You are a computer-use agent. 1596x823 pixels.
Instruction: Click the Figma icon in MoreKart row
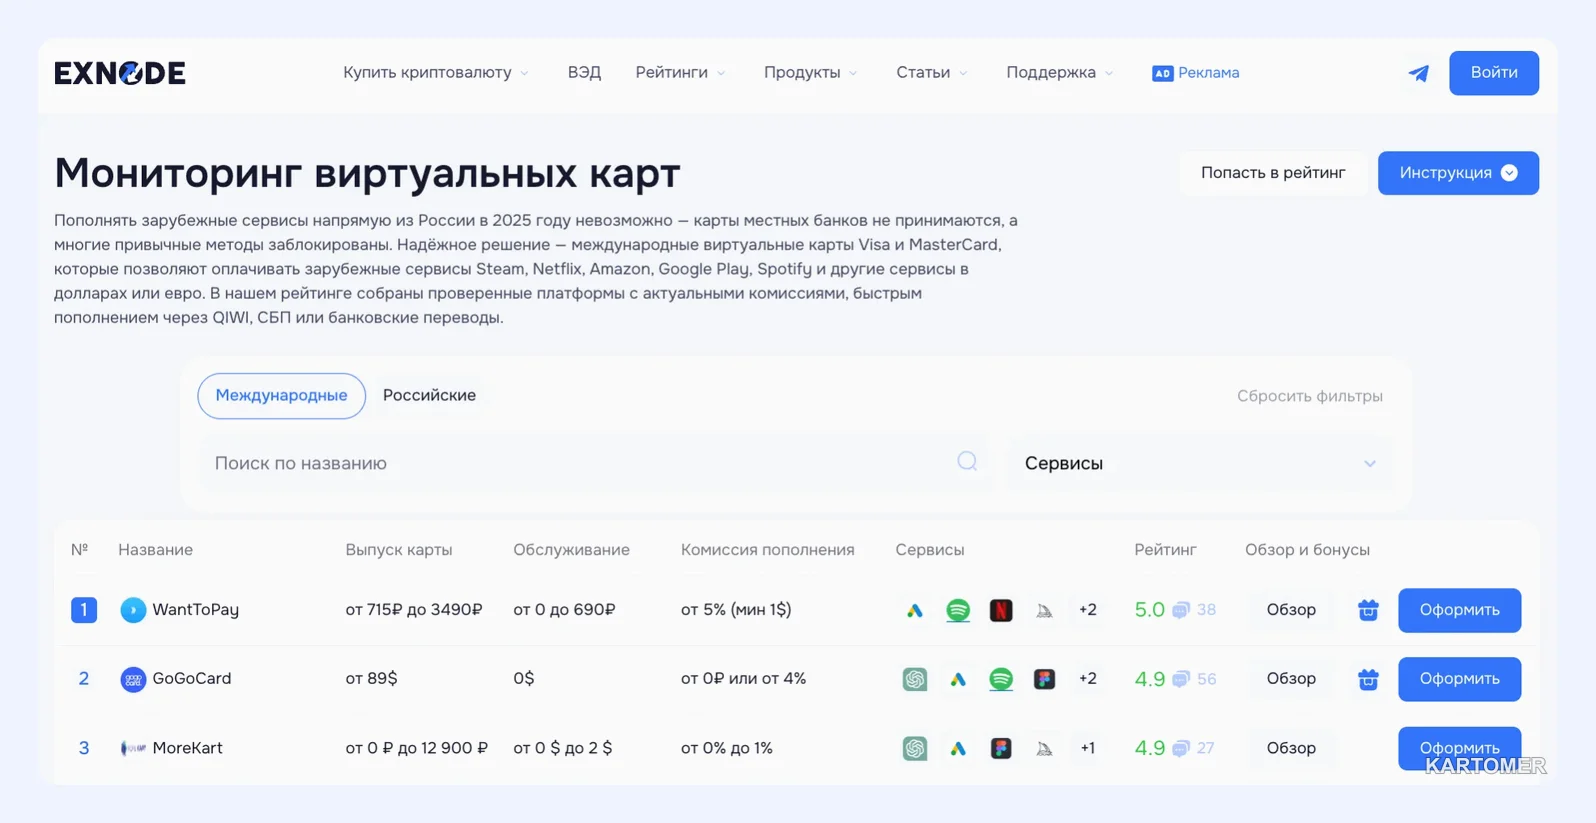click(1001, 748)
